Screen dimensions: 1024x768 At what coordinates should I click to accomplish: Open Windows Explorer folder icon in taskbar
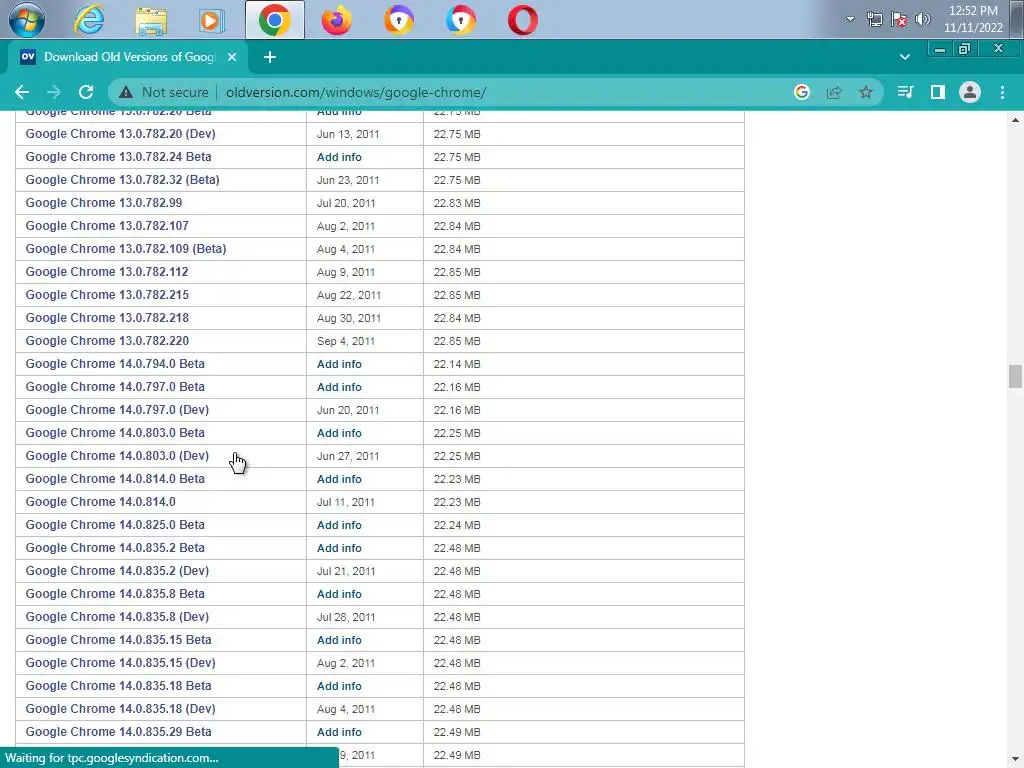(151, 20)
